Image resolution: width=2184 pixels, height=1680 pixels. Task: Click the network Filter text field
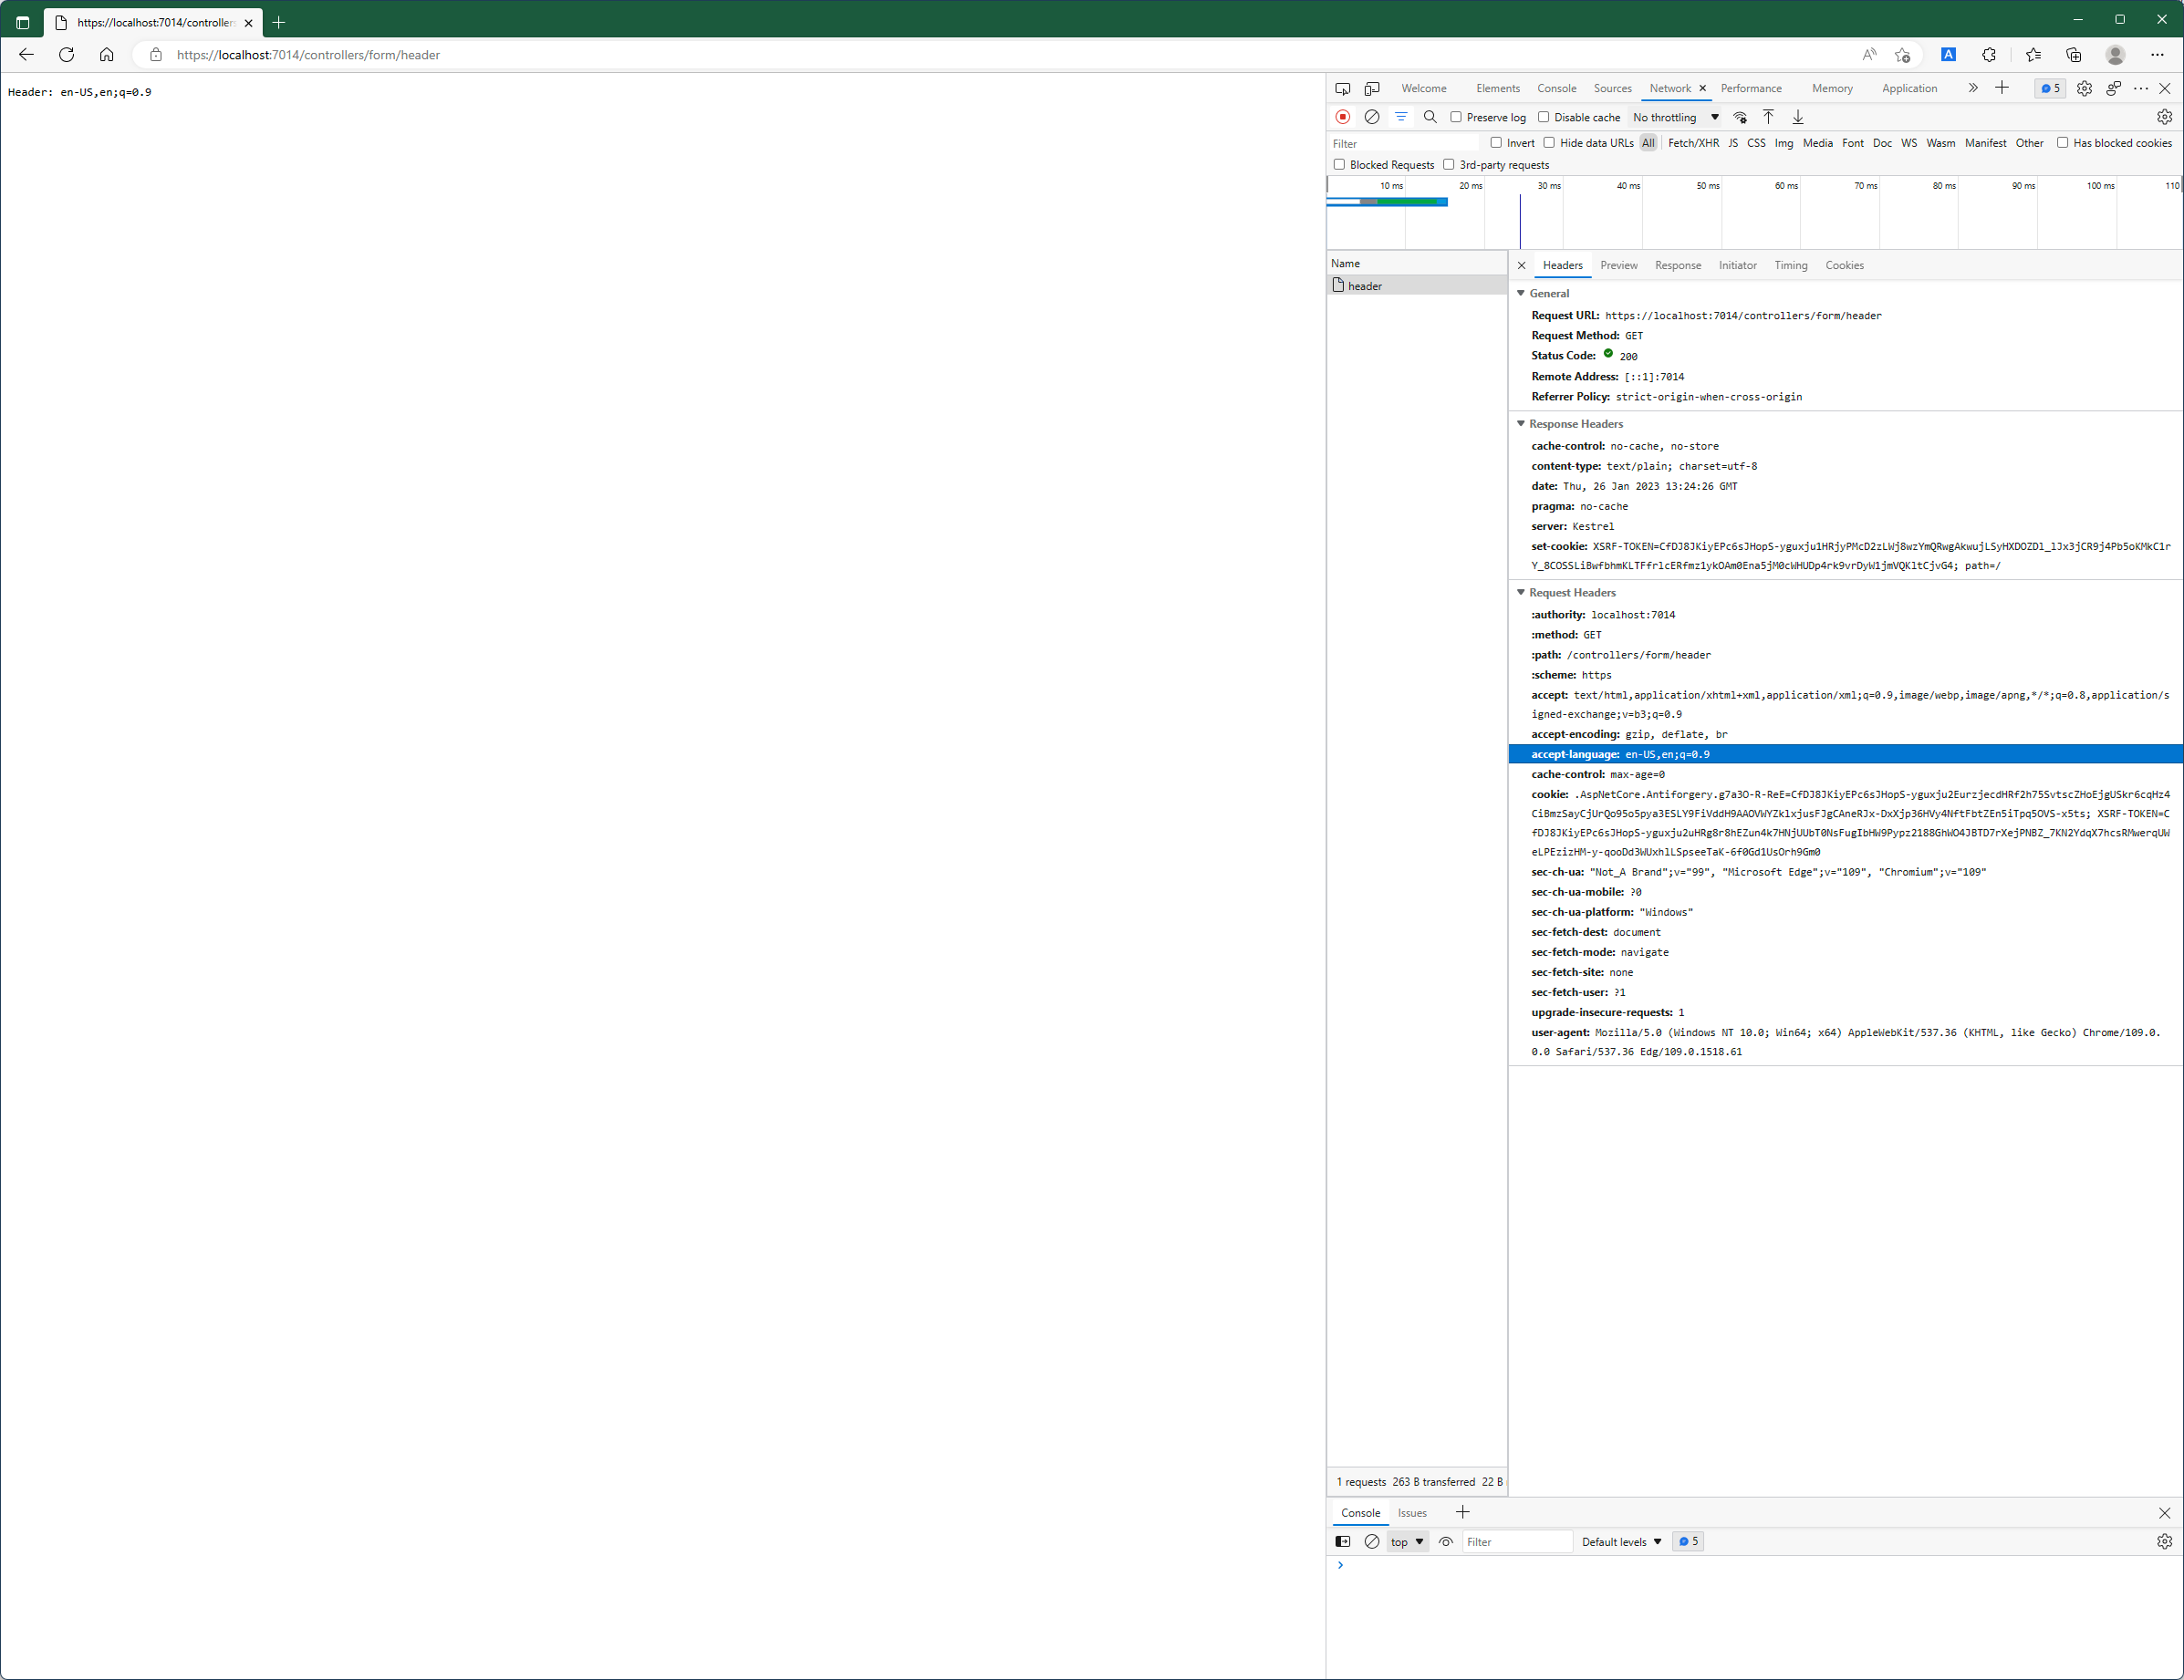pos(1405,144)
